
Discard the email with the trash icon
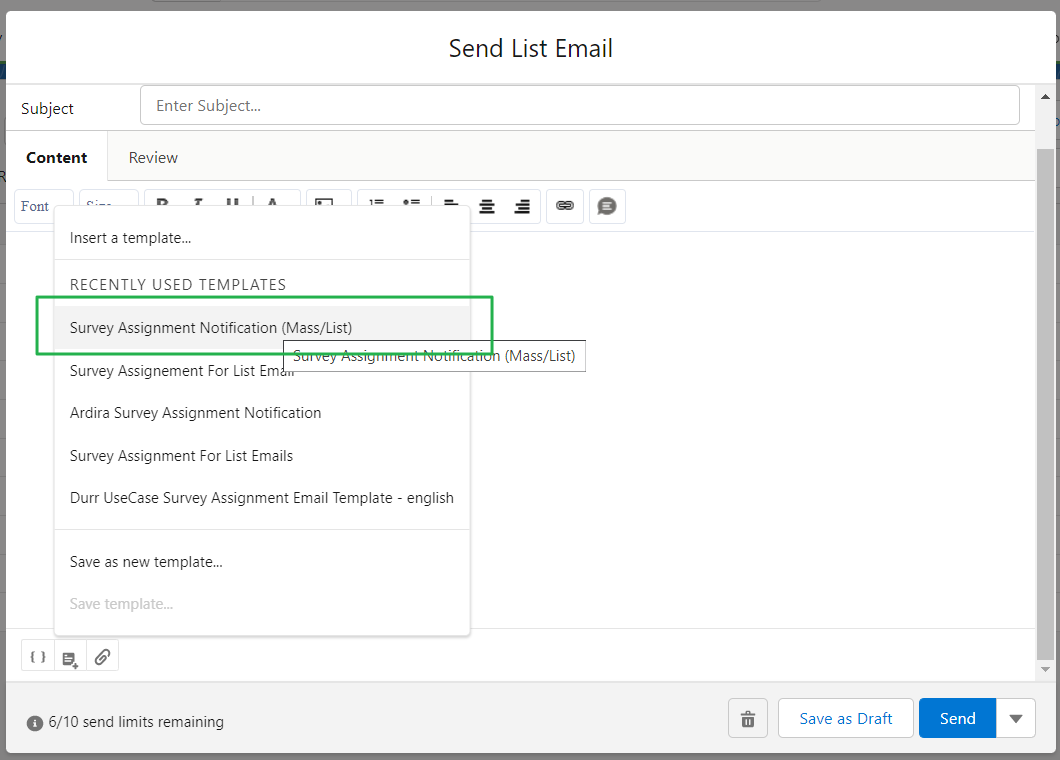point(747,718)
